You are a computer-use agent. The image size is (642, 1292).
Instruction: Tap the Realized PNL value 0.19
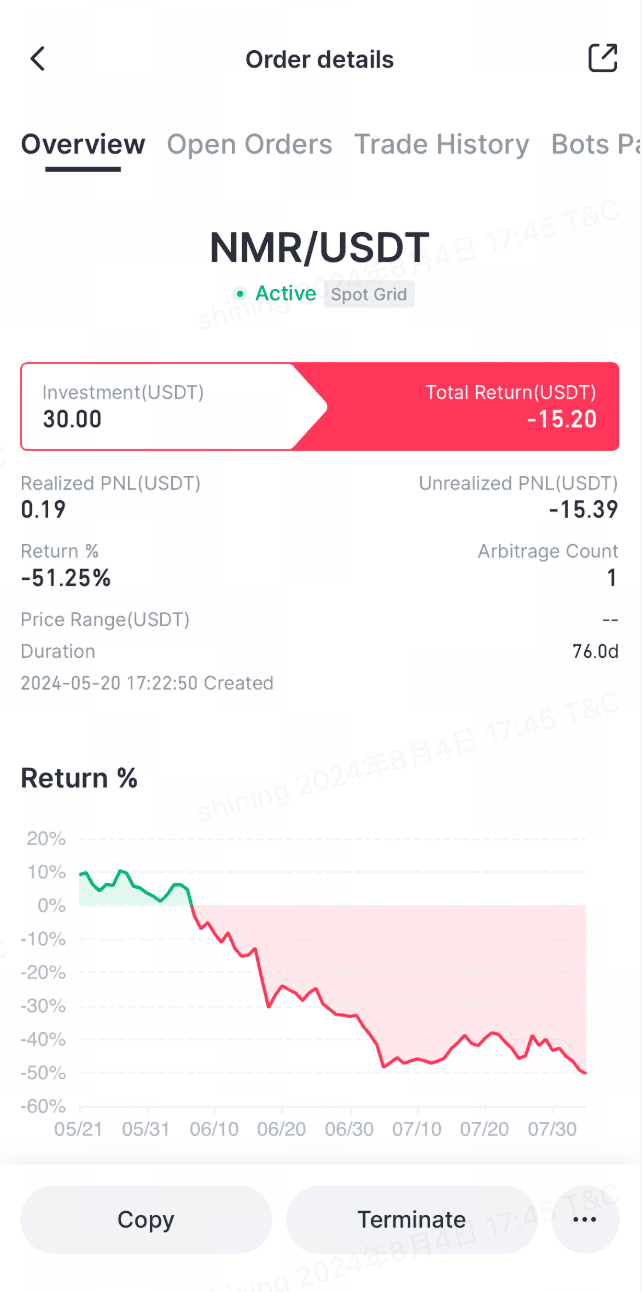click(43, 510)
